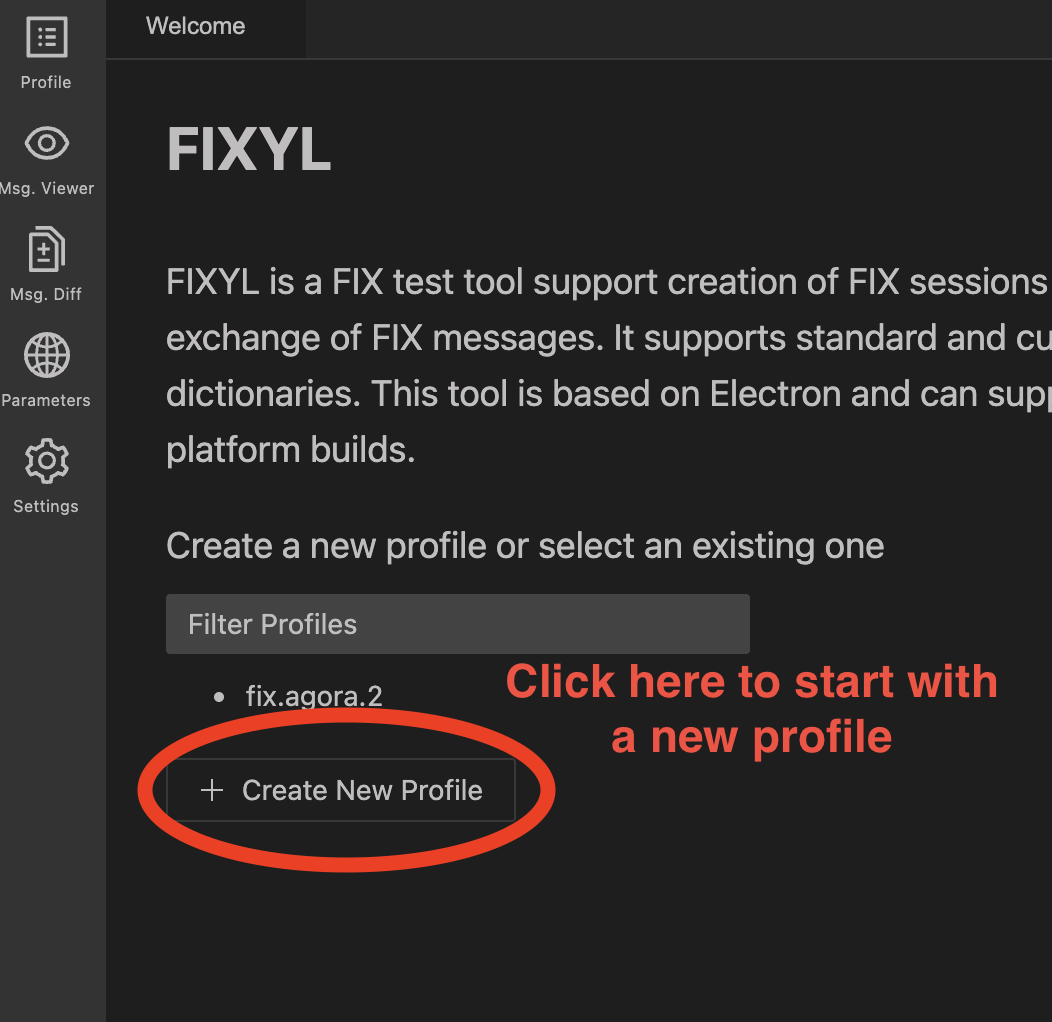The height and width of the screenshot is (1022, 1052).
Task: Click the "Settings" sidebar label
Action: click(x=46, y=506)
